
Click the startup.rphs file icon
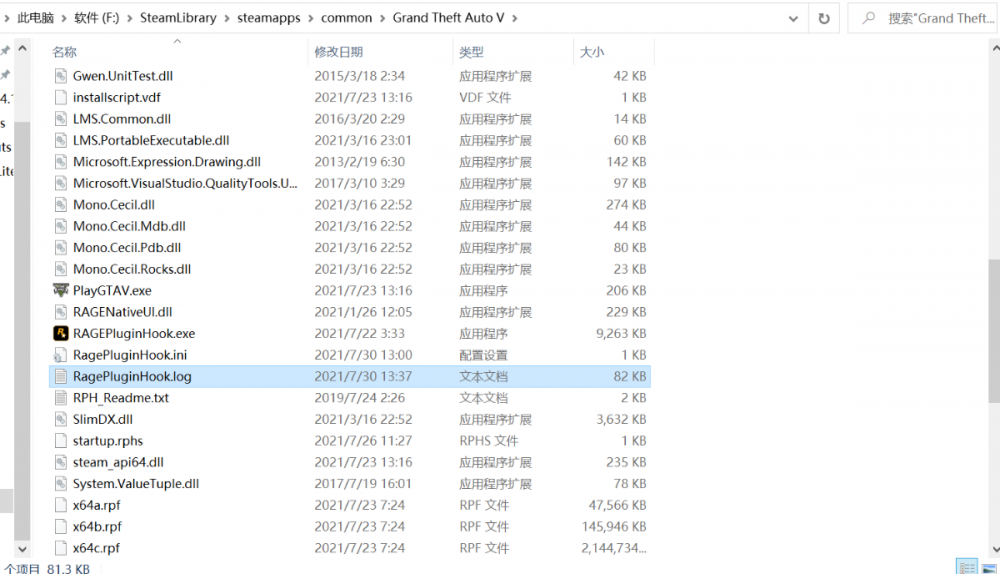click(61, 441)
